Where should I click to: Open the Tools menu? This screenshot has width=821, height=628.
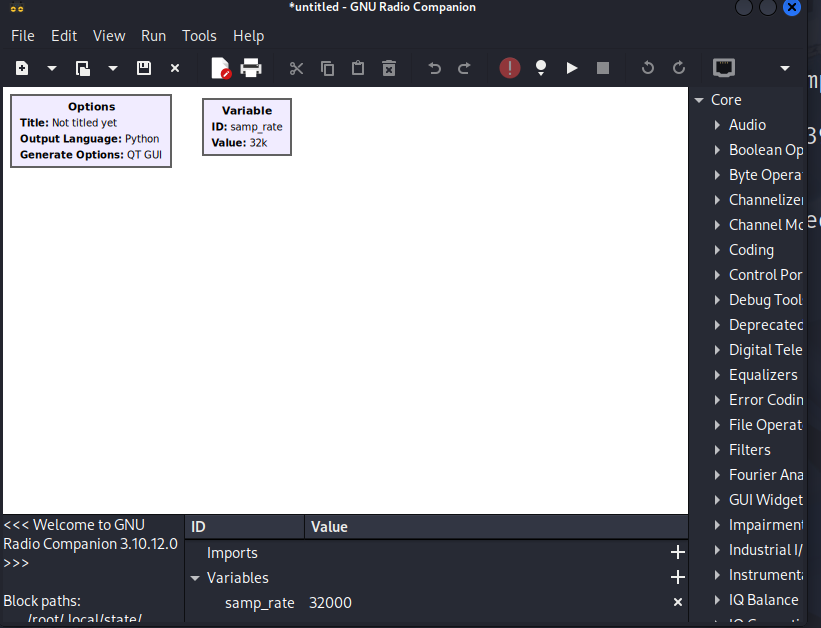[199, 36]
